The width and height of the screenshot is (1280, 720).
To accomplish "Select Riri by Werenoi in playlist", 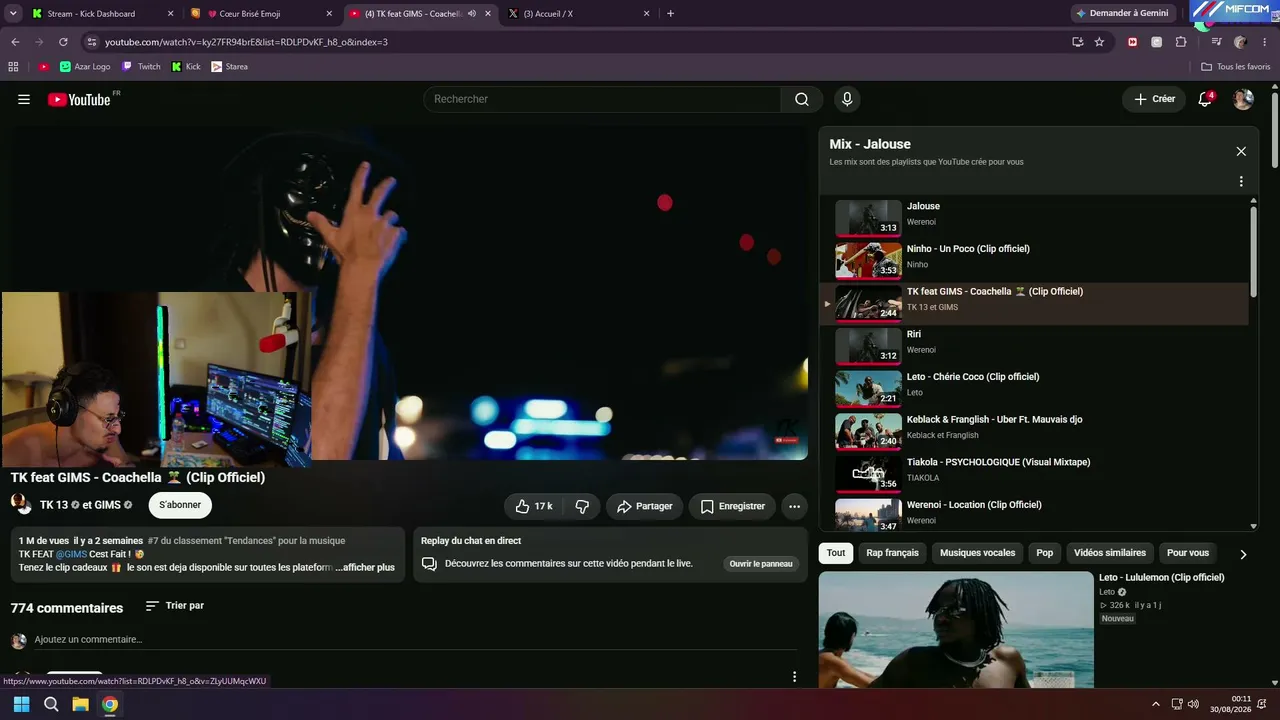I will [1034, 346].
